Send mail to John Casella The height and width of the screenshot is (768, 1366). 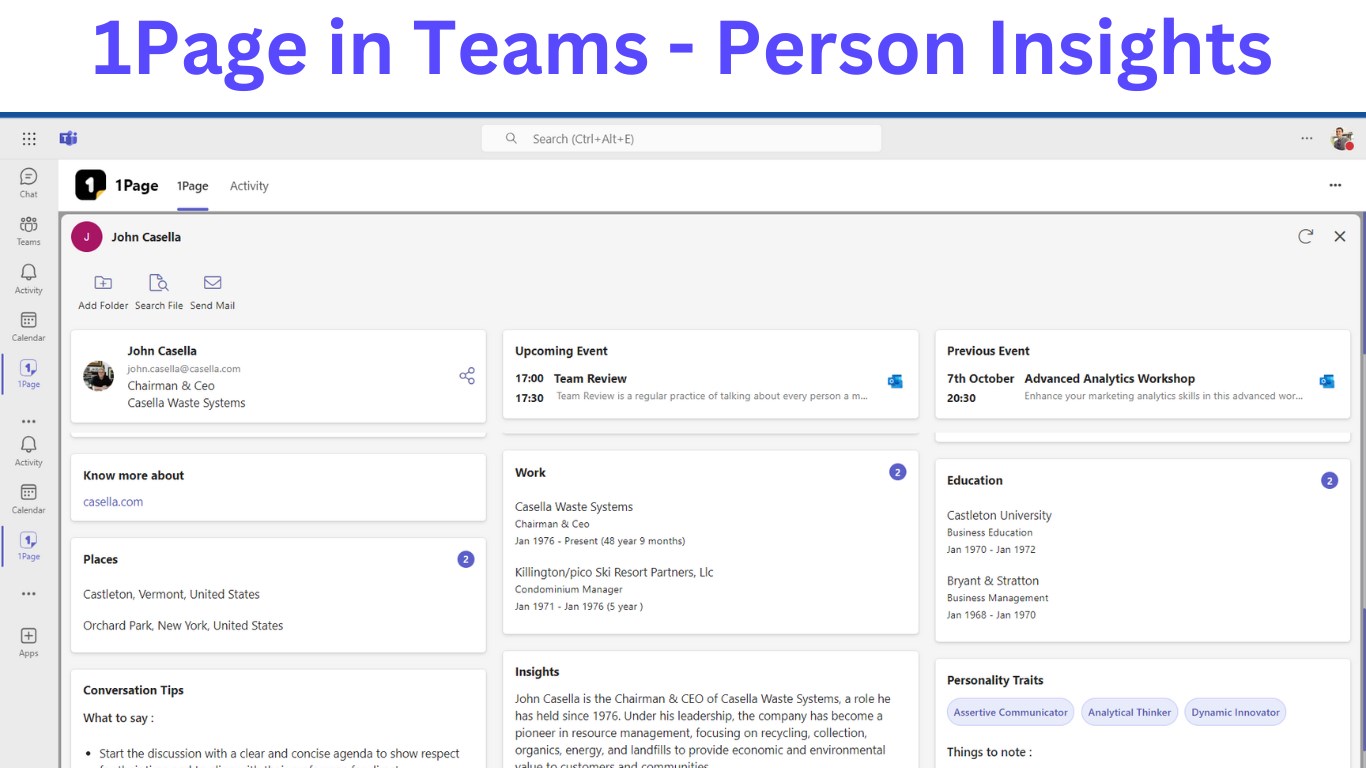[212, 292]
